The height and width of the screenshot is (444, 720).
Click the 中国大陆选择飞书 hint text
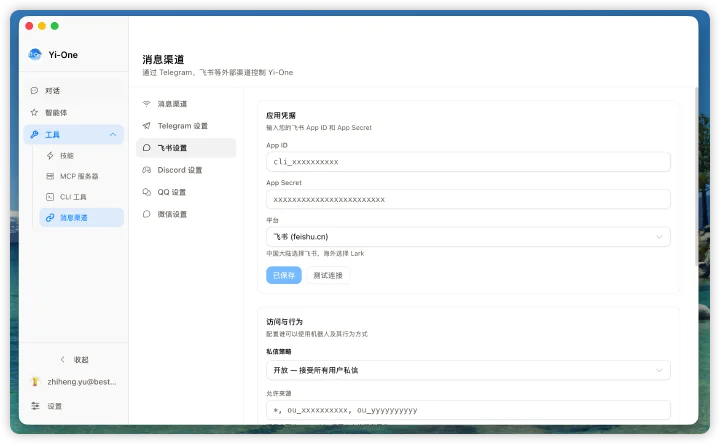pyautogui.click(x=315, y=253)
